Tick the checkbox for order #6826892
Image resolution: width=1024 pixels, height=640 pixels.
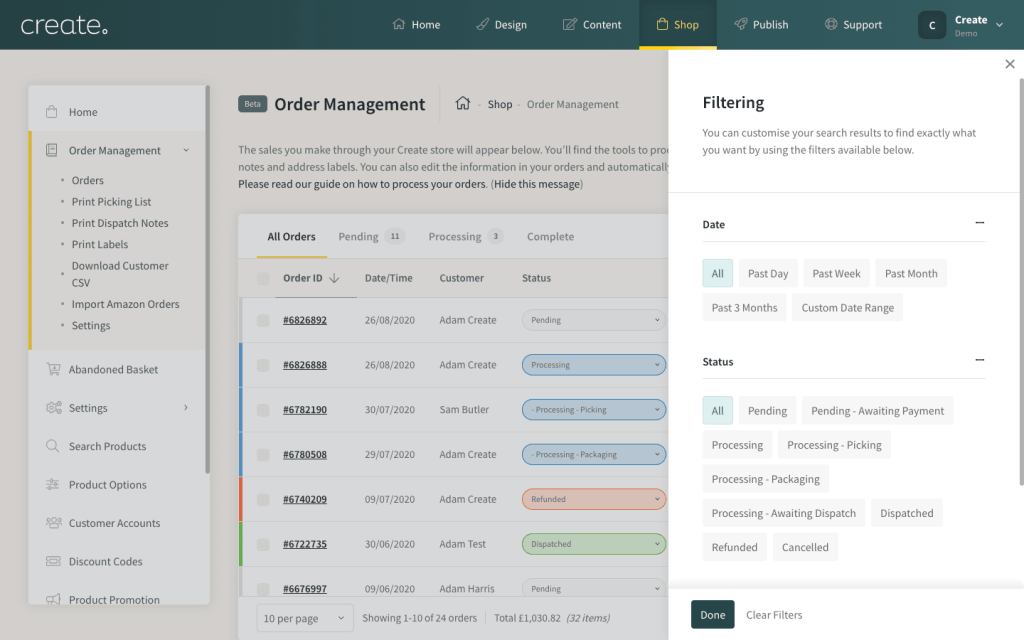click(263, 320)
